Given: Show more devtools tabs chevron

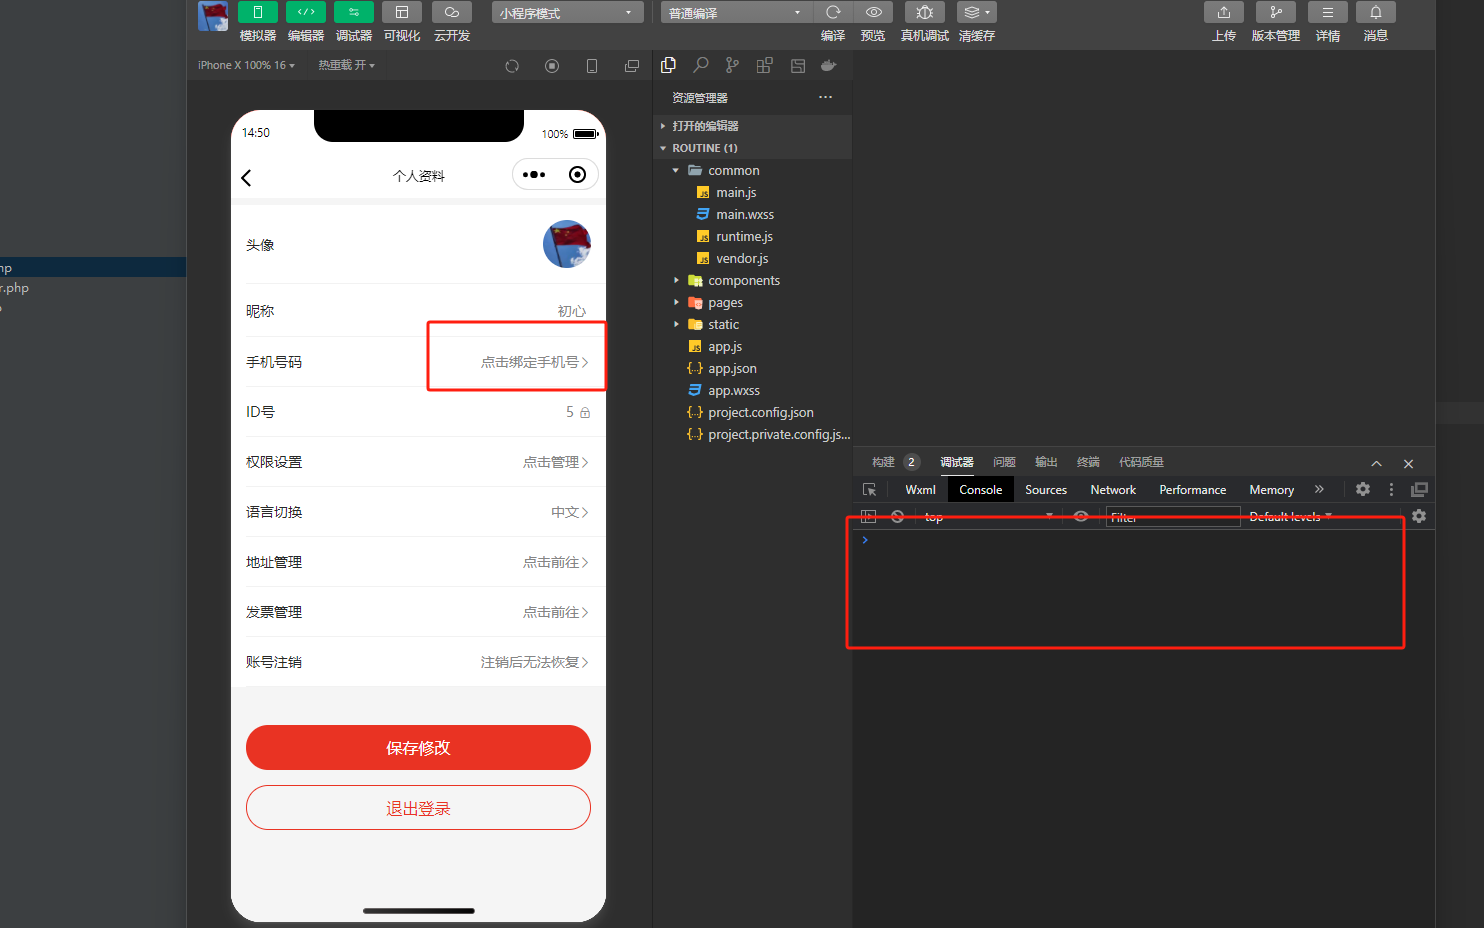Looking at the screenshot, I should click(1319, 489).
